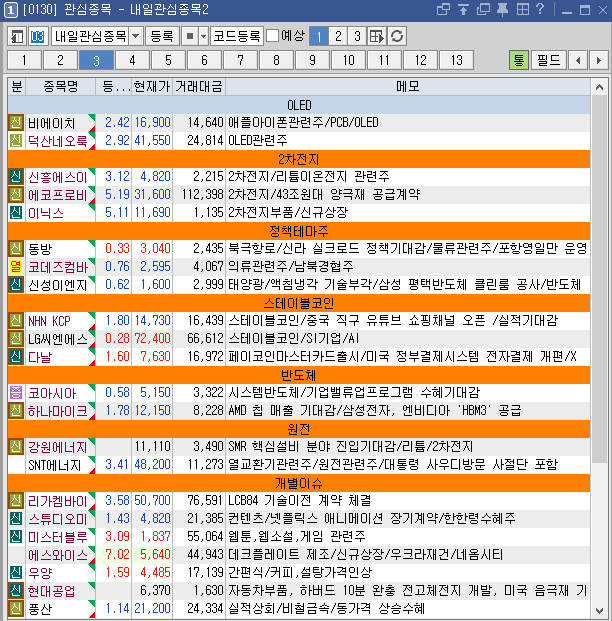Select the LG씨엔에스 stock row
The width and height of the screenshot is (612, 621).
299,339
